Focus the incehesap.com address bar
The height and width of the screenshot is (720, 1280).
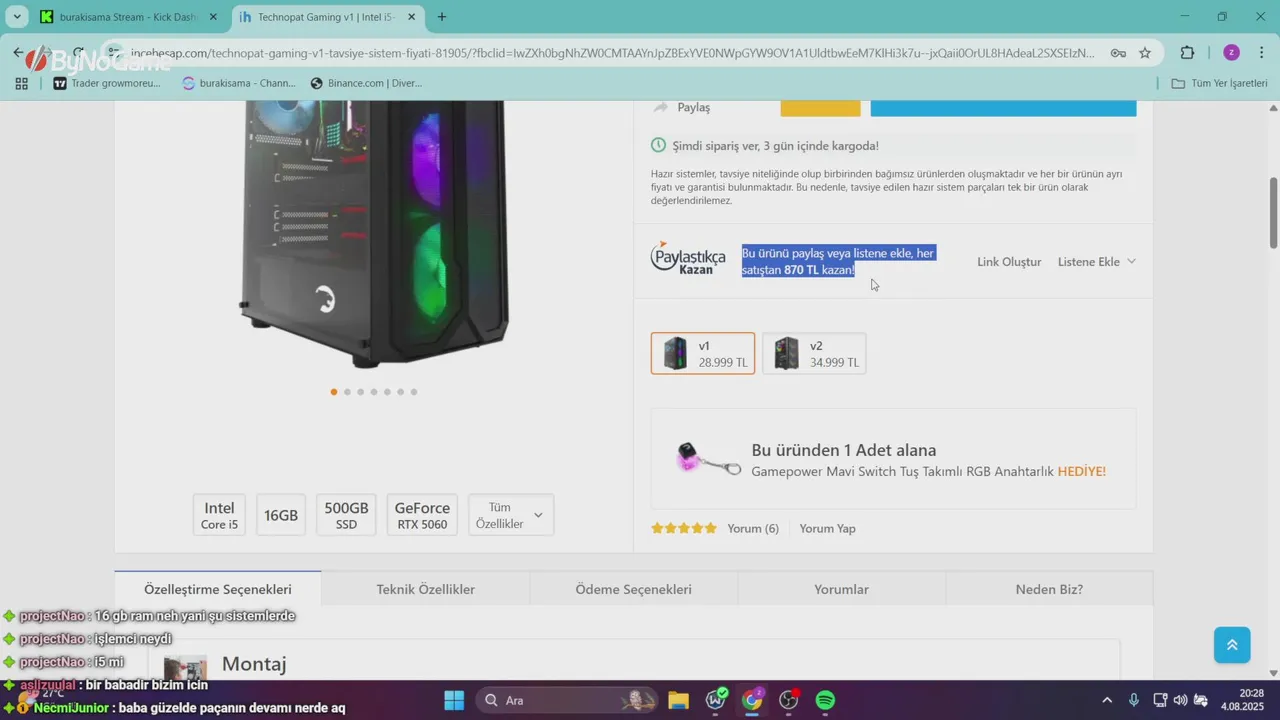coord(612,53)
